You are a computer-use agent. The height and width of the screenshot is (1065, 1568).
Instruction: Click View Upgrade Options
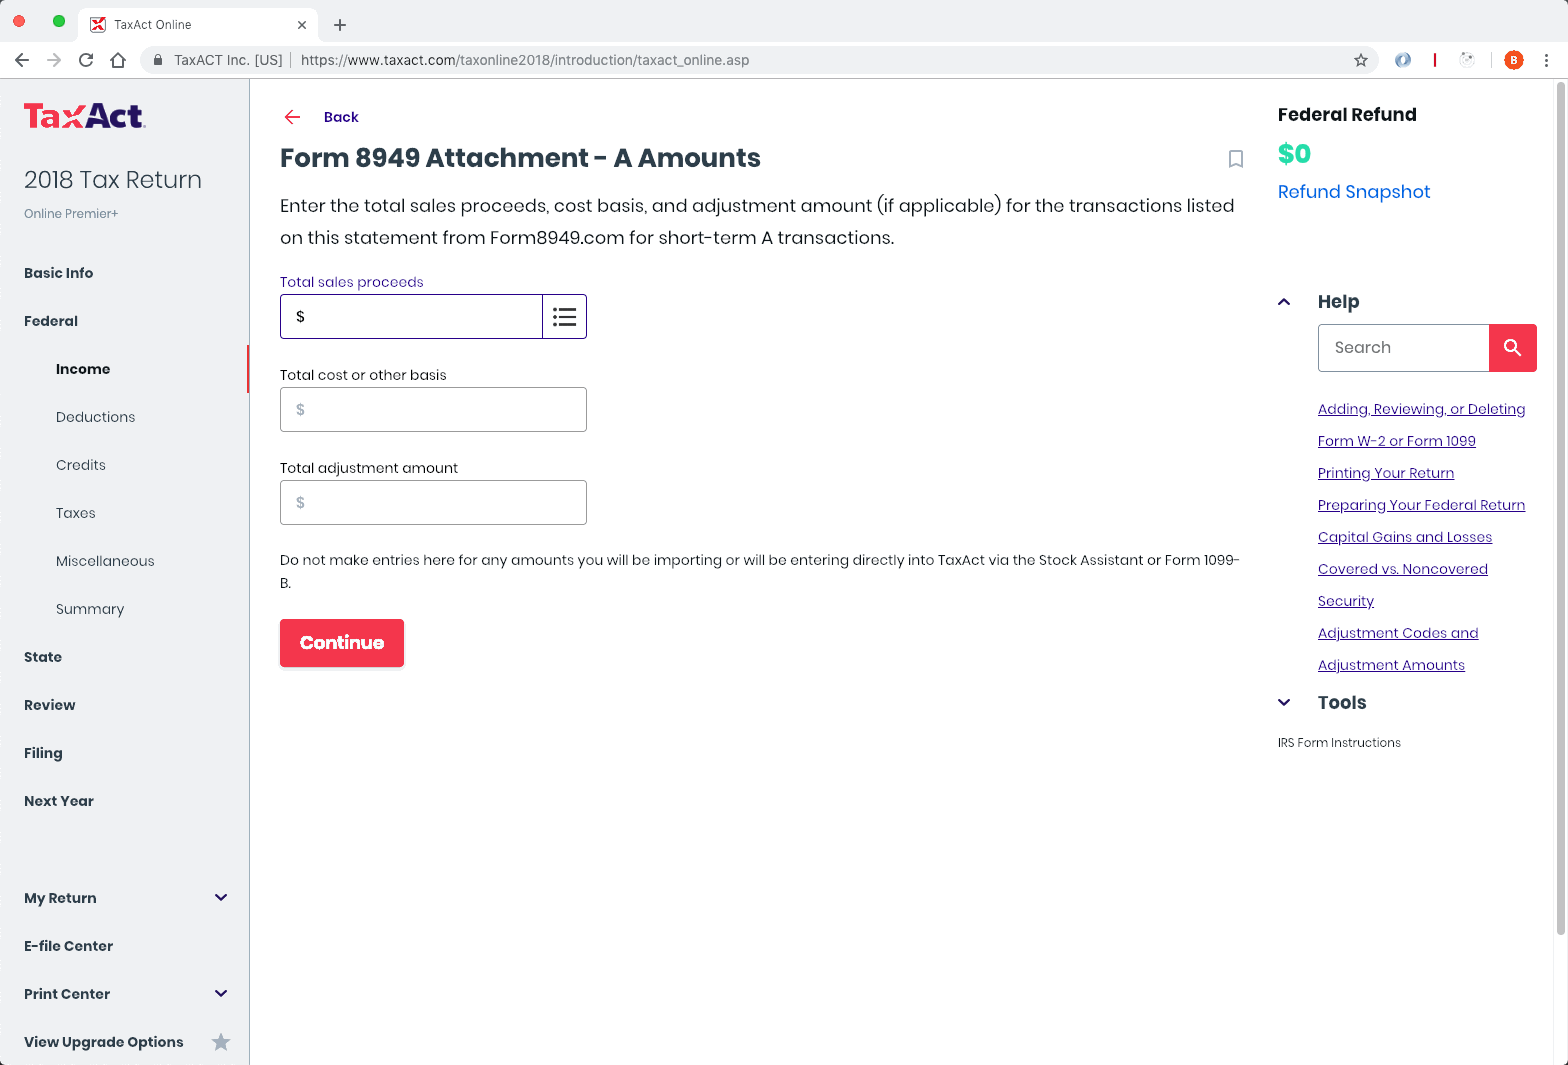pos(104,1042)
